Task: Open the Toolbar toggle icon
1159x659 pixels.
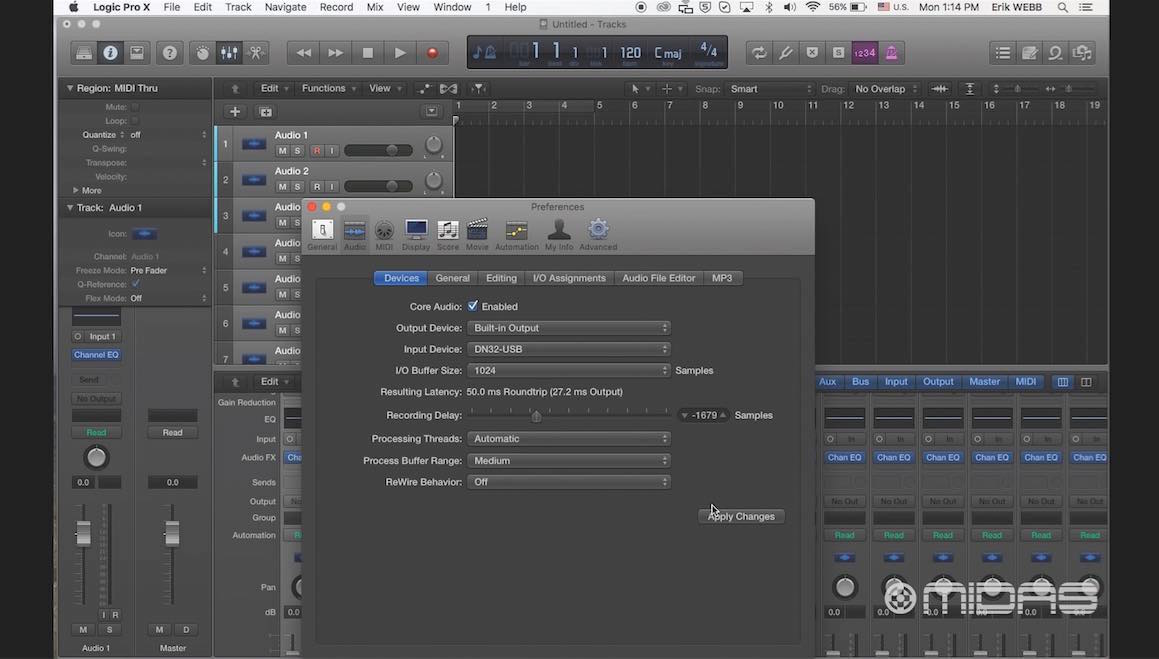Action: 137,52
